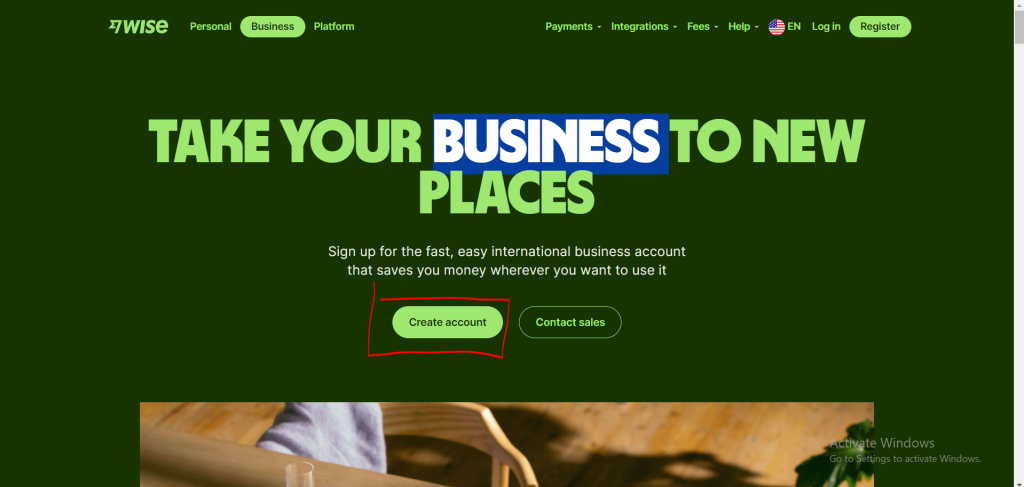Screen dimensions: 1024x487
Task: Open the Help dropdown menu
Action: tap(743, 27)
